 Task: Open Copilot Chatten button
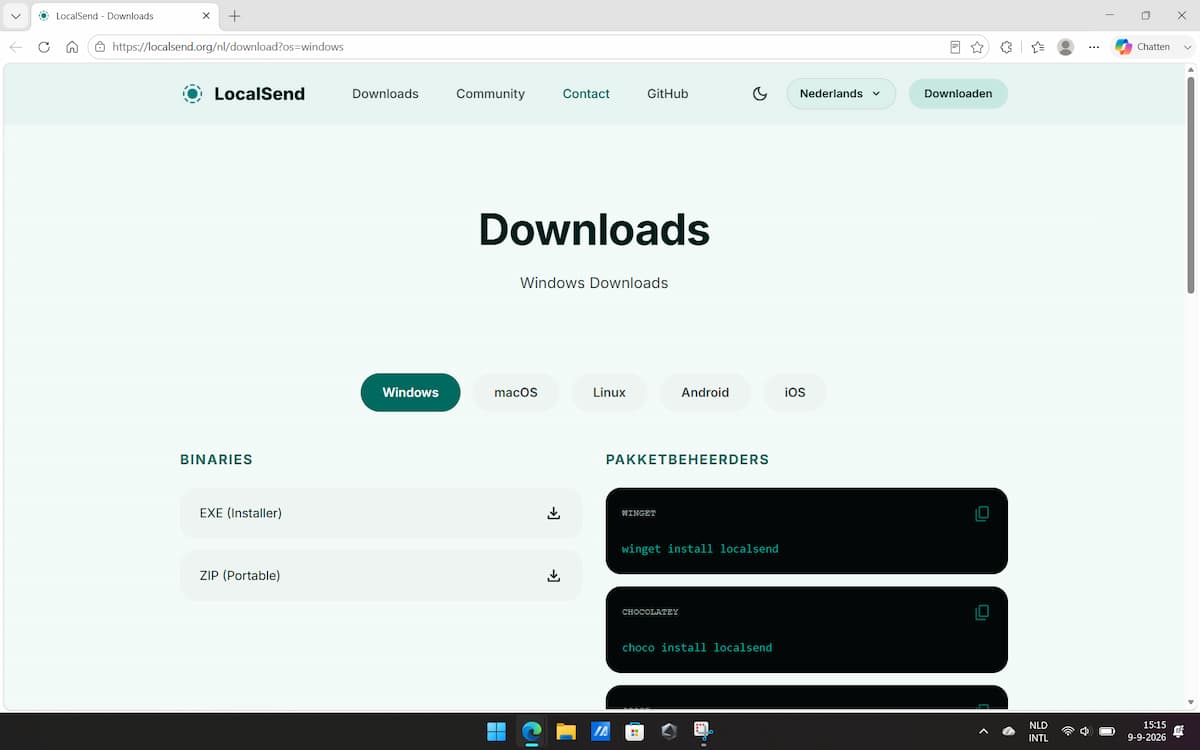(x=1142, y=47)
